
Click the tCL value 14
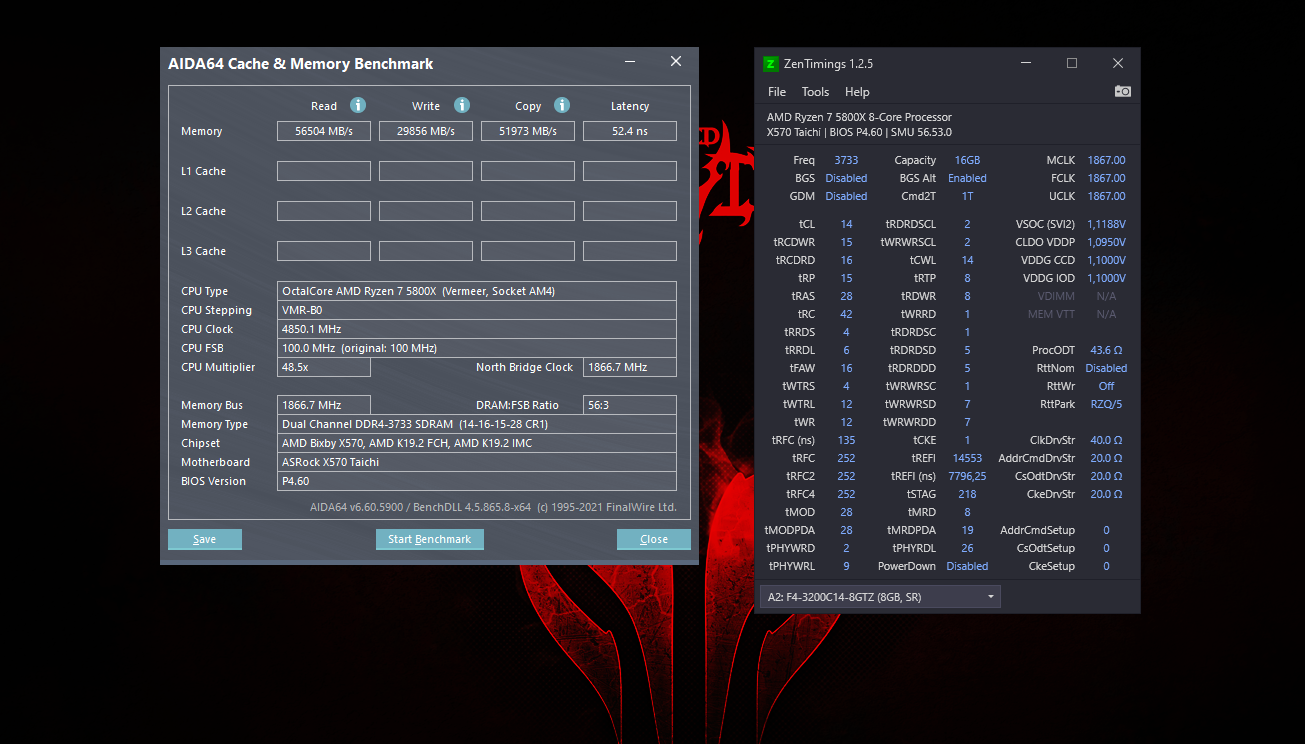846,224
